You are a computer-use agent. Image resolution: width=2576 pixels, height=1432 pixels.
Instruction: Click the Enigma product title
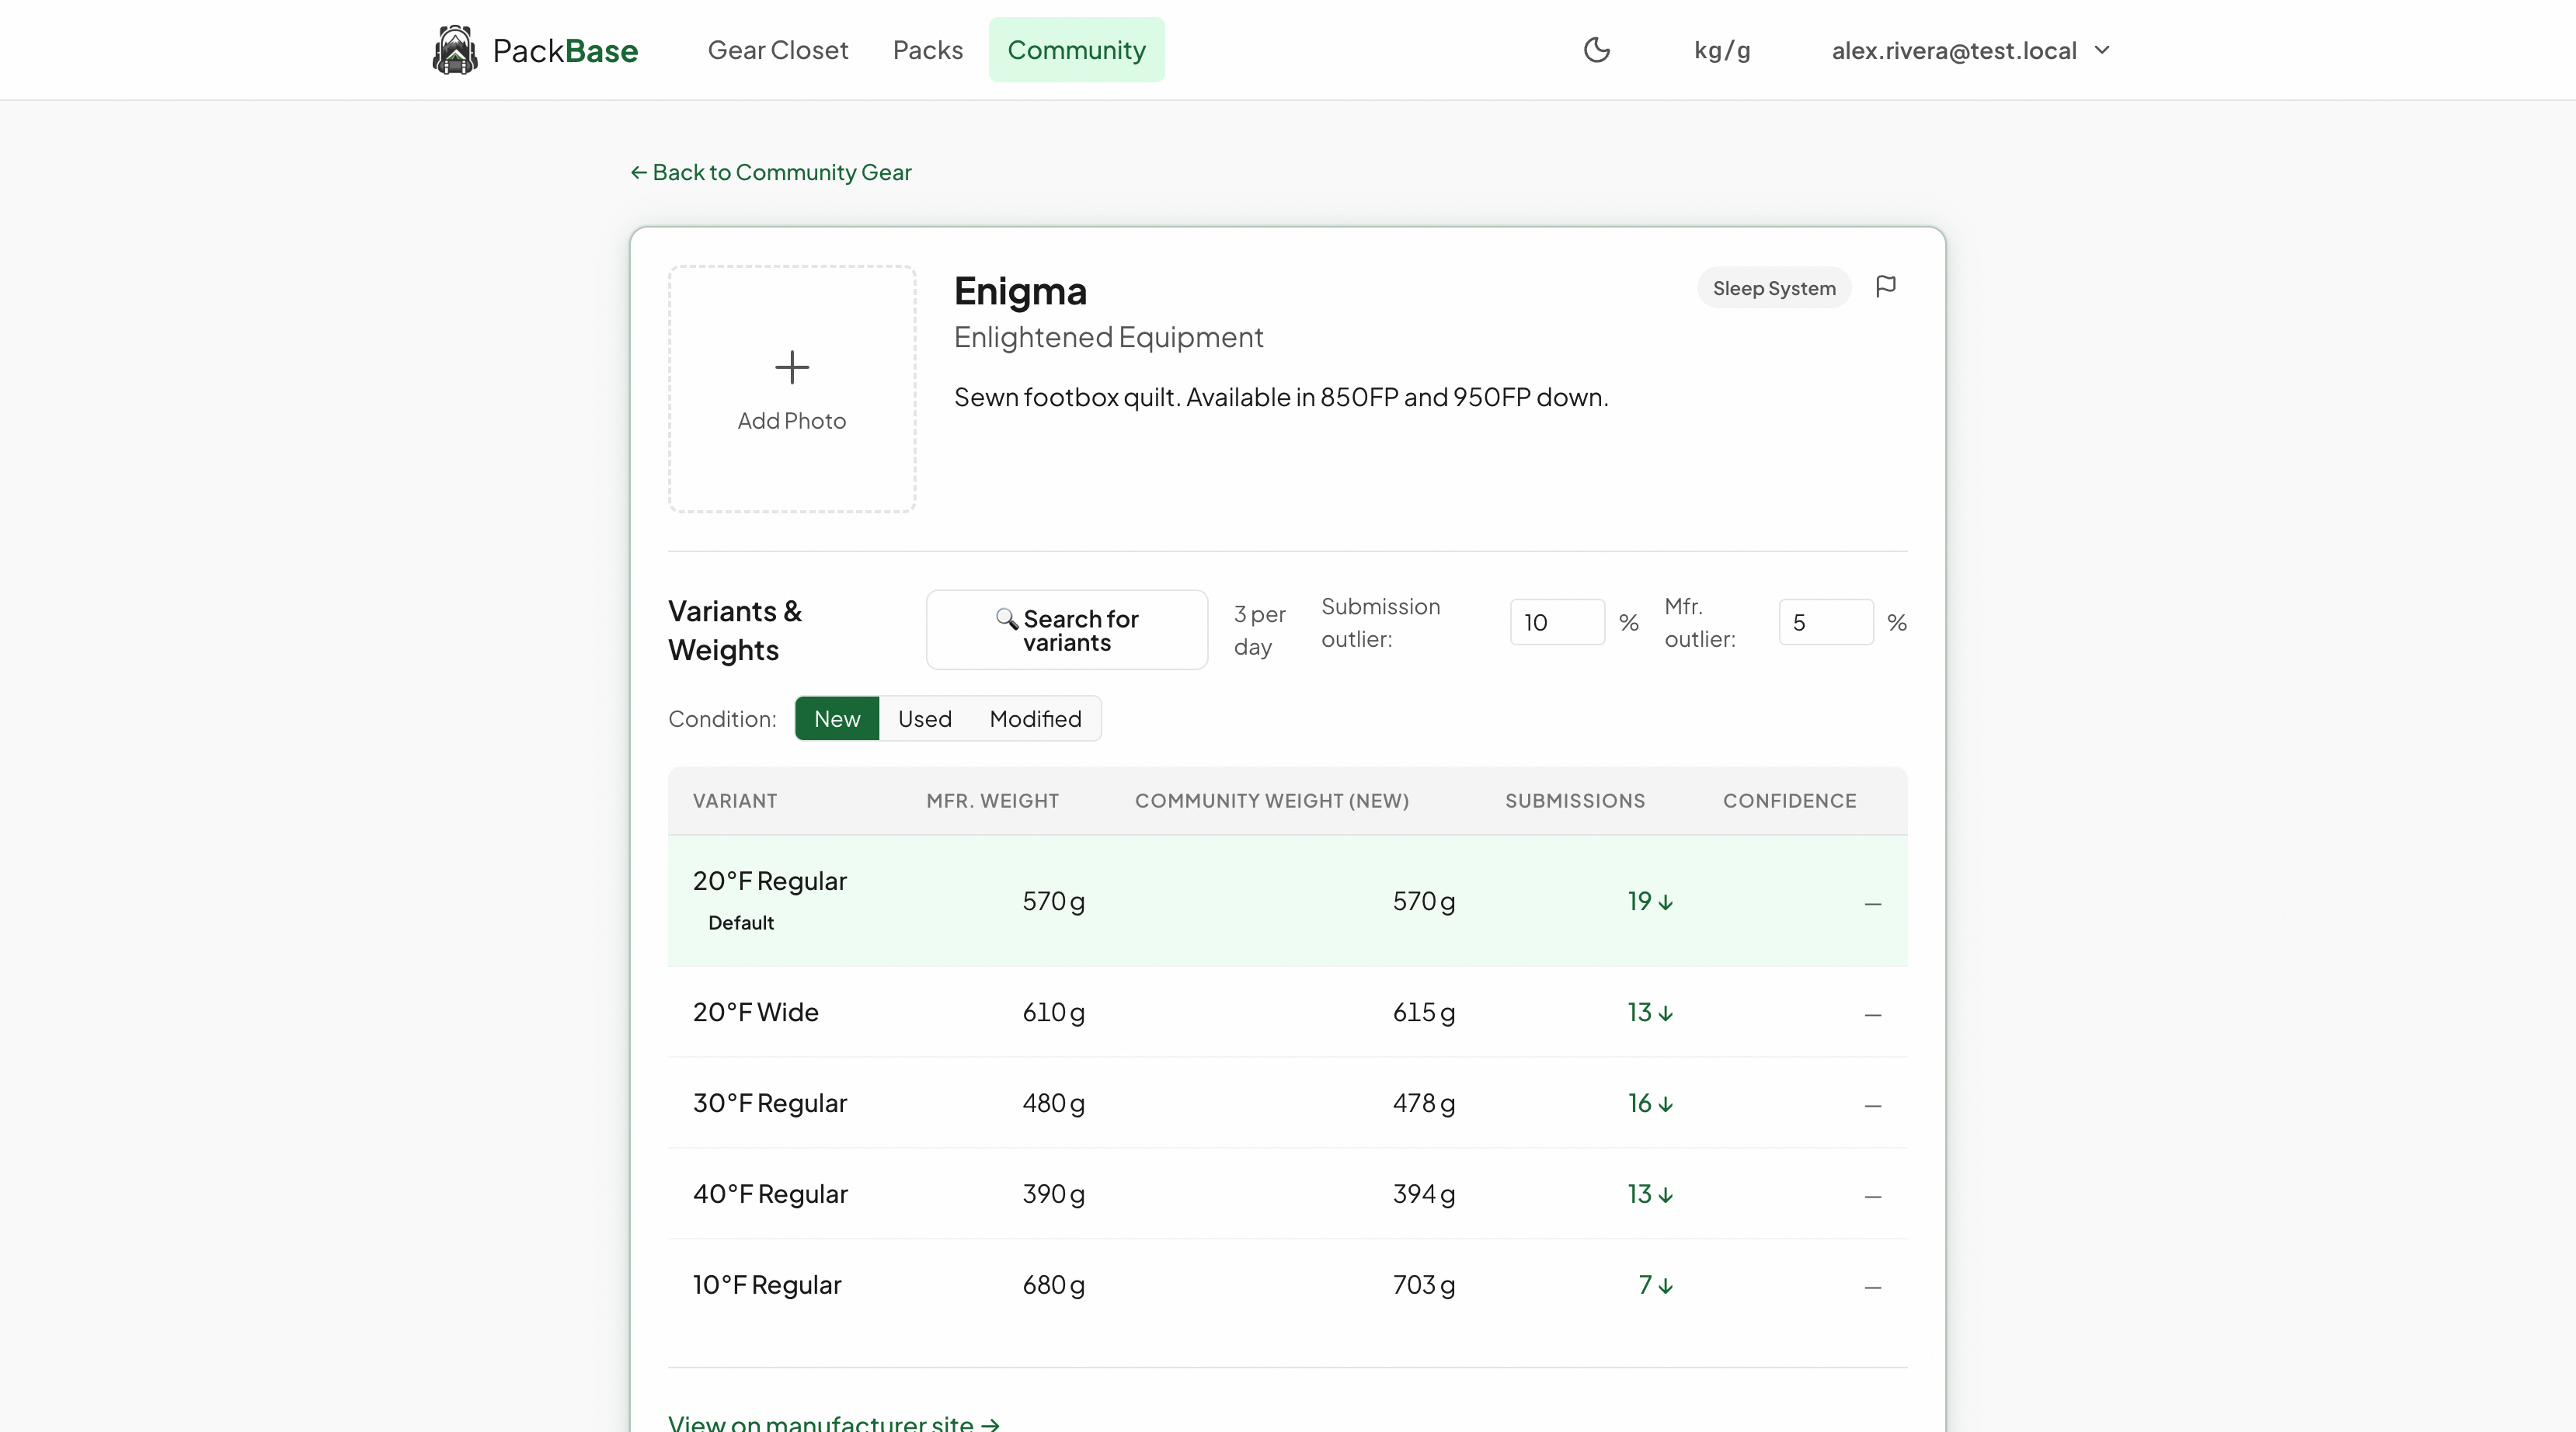(x=1020, y=291)
